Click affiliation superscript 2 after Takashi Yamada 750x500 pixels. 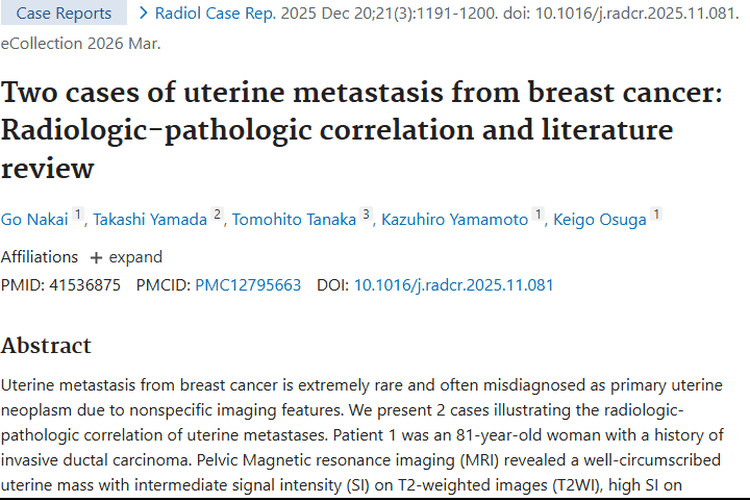217,214
